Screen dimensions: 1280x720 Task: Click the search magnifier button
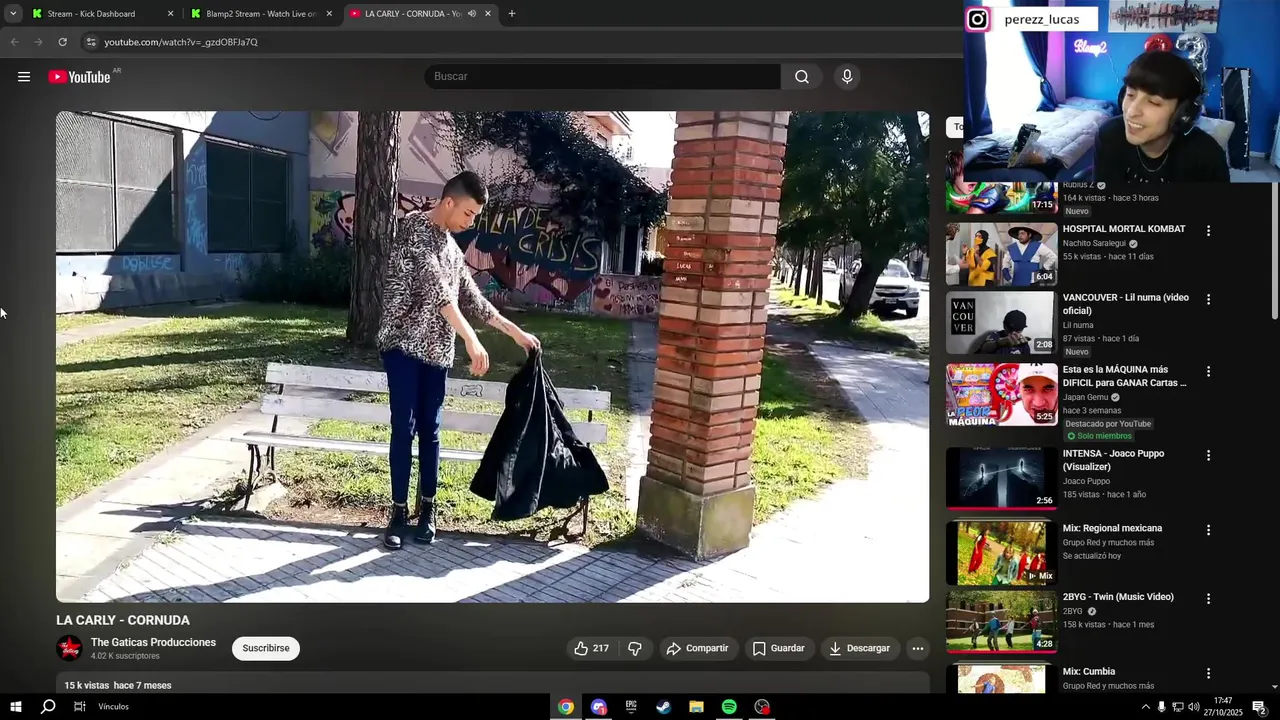tap(802, 77)
